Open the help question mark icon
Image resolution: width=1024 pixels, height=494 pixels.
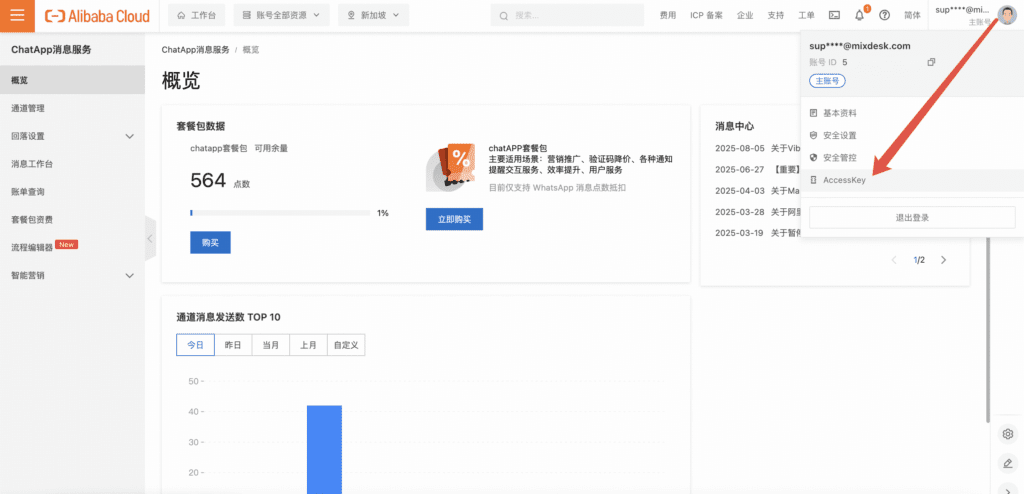point(884,15)
